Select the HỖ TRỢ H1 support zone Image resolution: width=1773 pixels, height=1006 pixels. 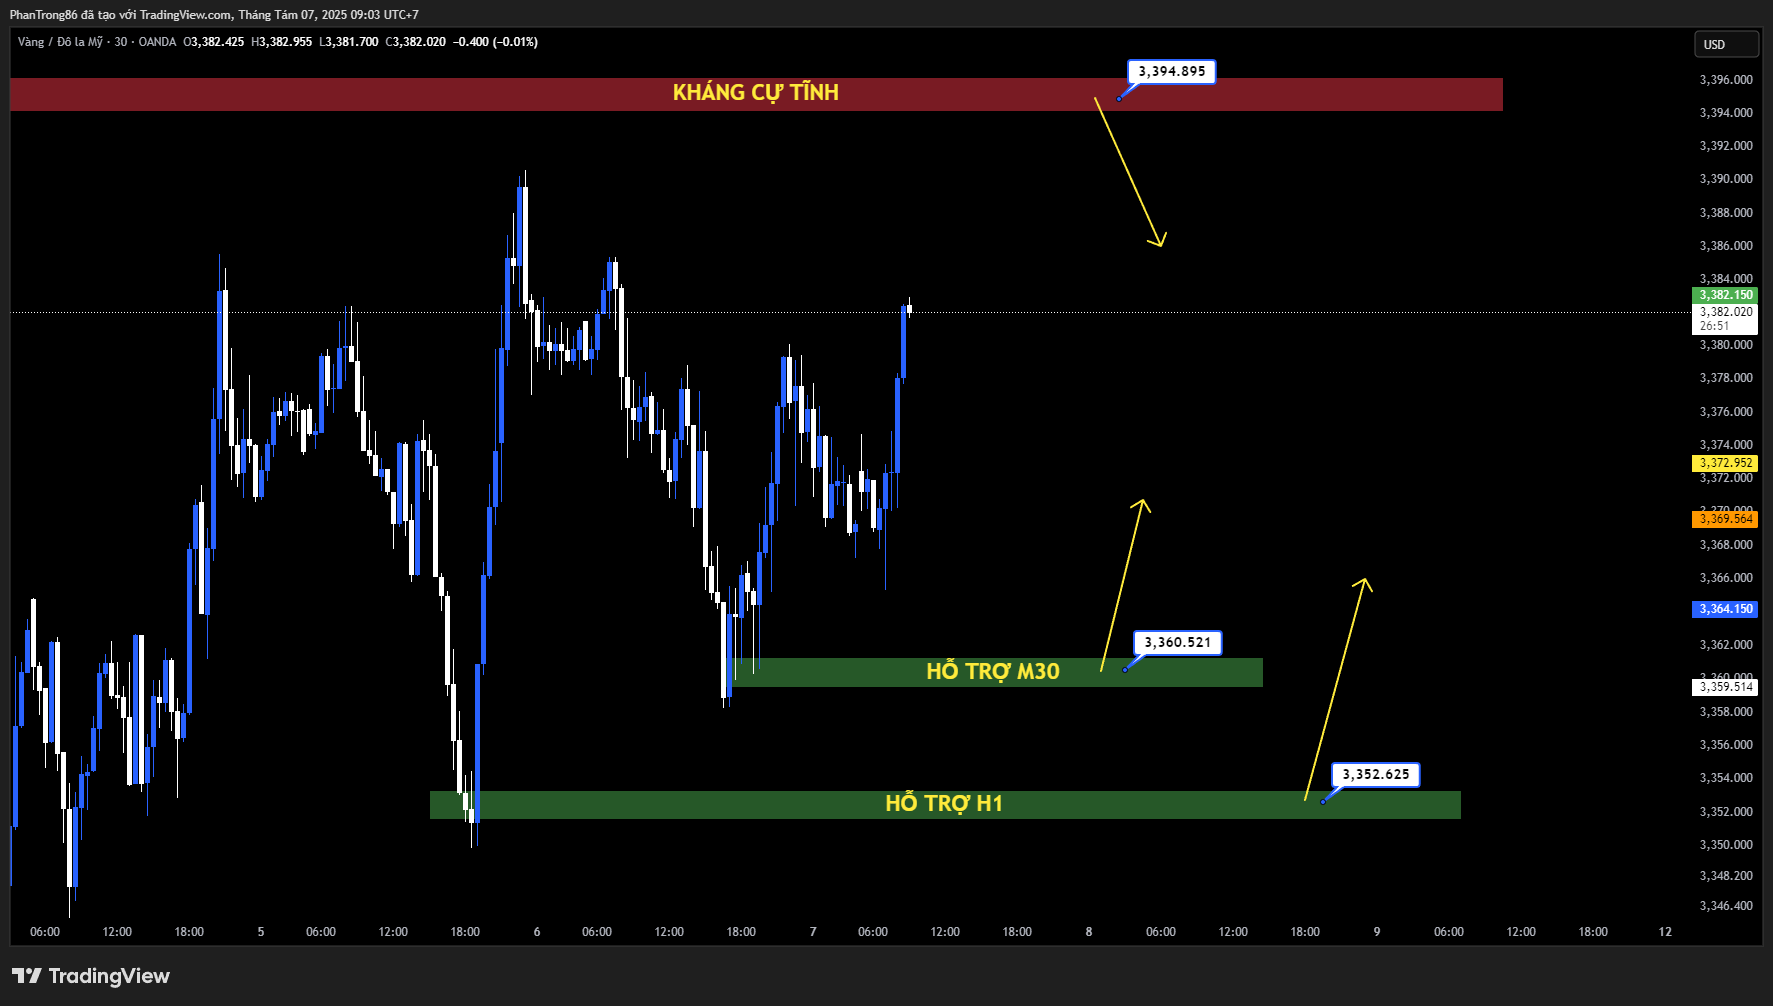(x=945, y=805)
